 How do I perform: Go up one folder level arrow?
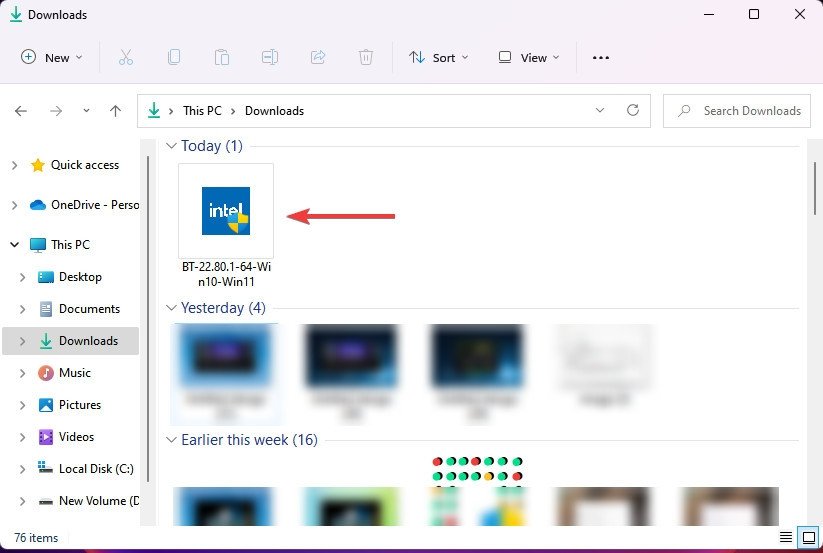coord(116,111)
